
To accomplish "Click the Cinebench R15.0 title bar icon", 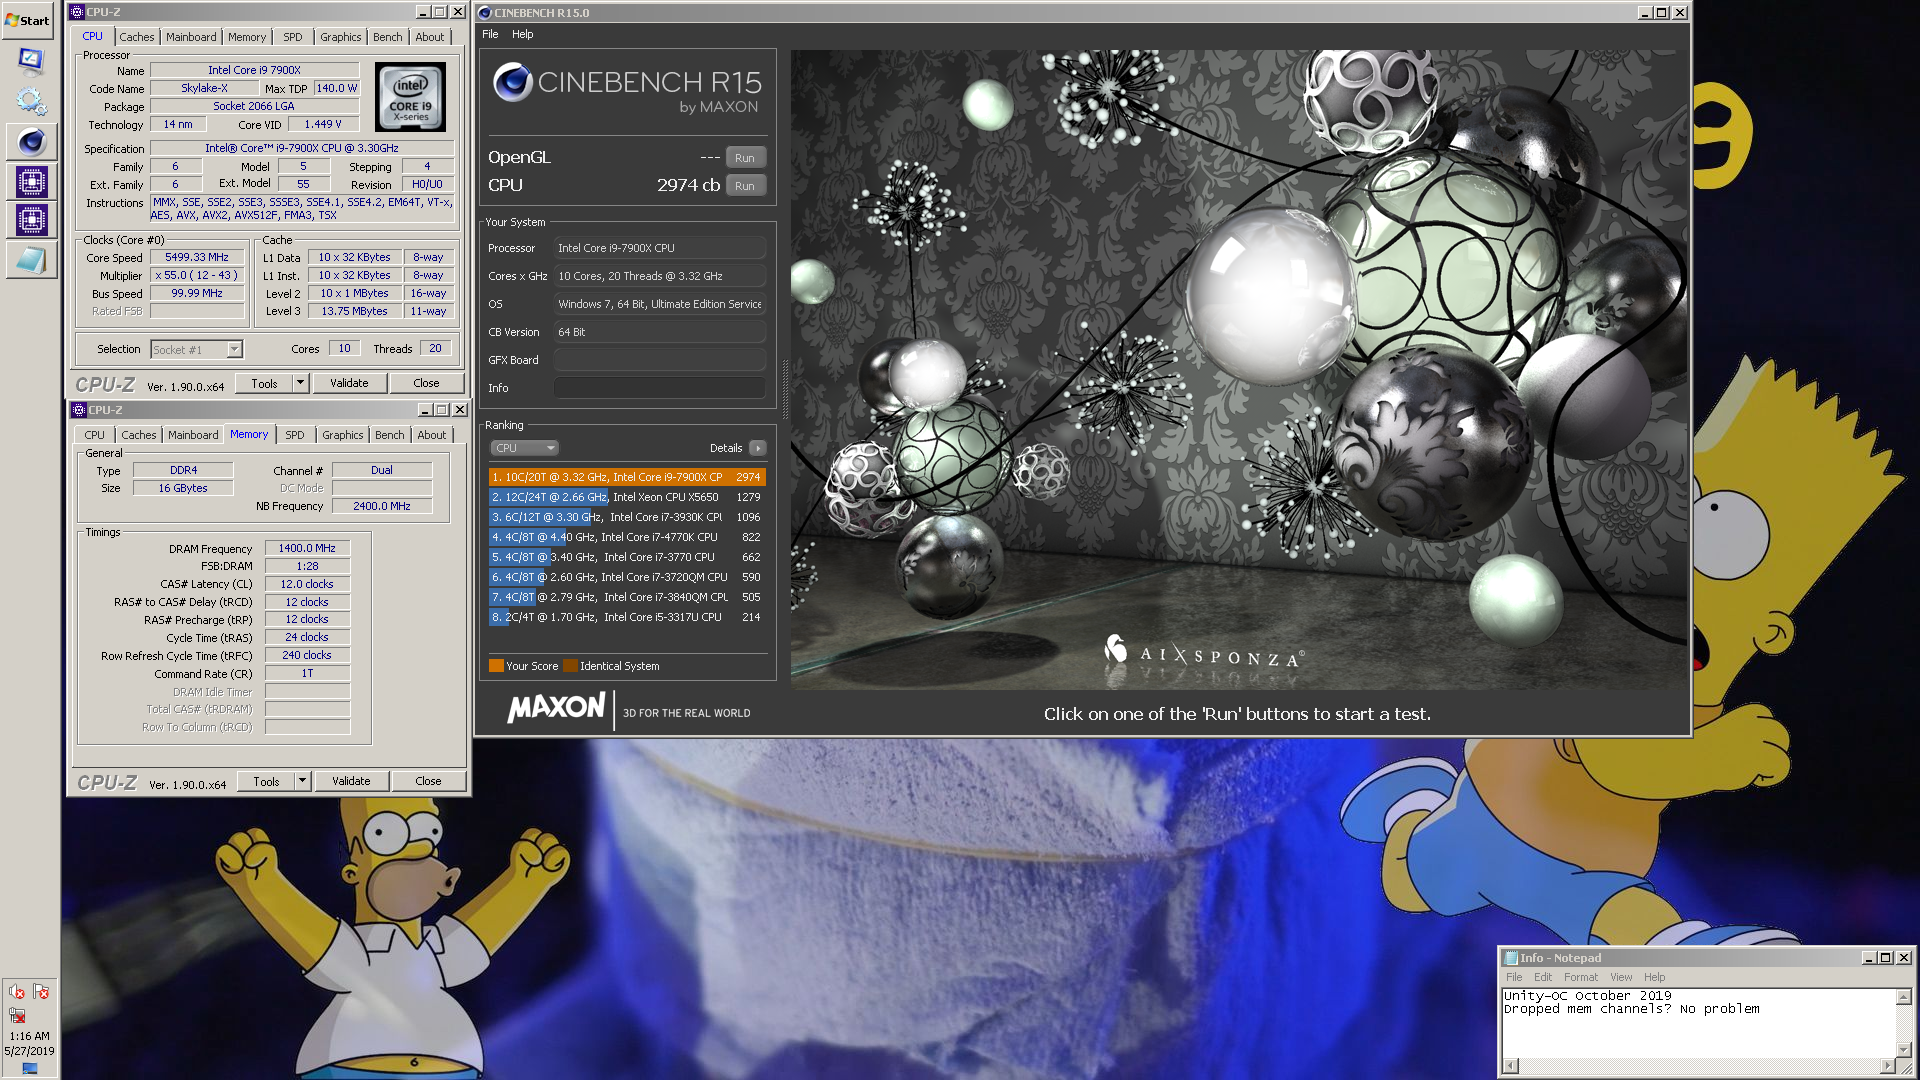I will coord(485,13).
